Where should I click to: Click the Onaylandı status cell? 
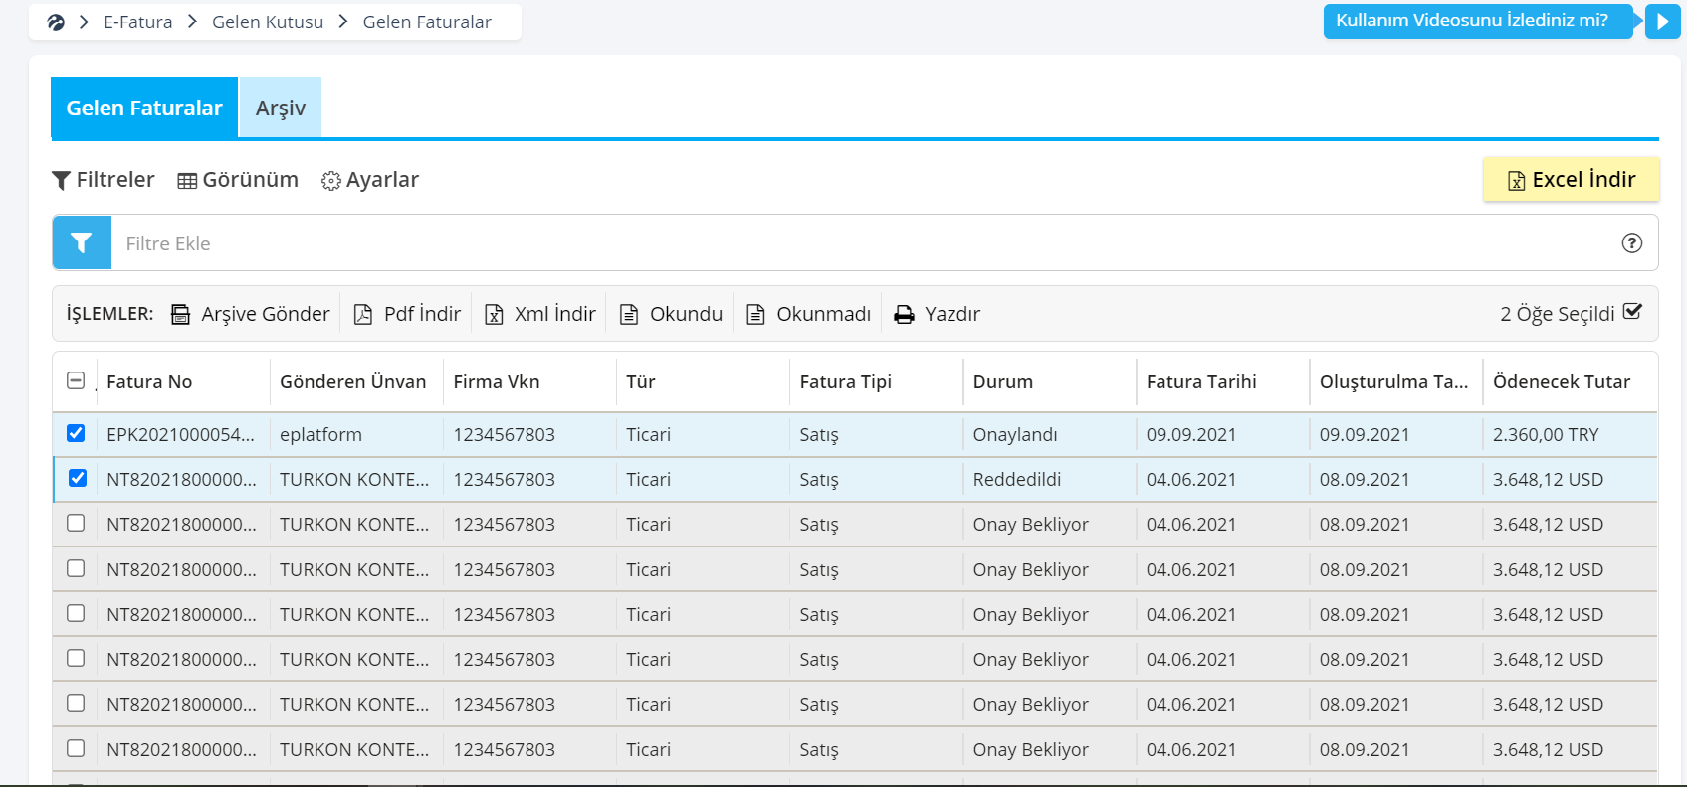point(1015,435)
